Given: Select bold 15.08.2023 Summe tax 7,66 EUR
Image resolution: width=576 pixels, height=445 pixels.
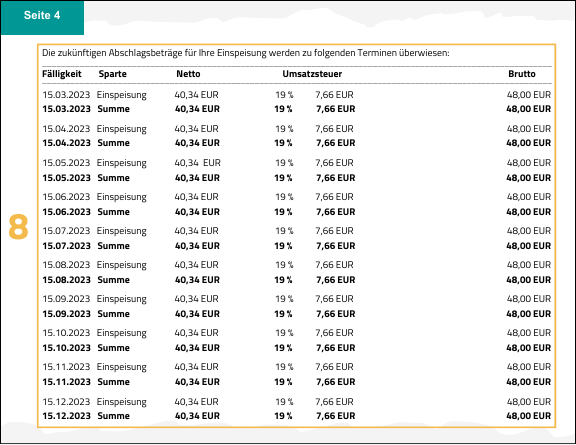Looking at the screenshot, I should click(335, 280).
